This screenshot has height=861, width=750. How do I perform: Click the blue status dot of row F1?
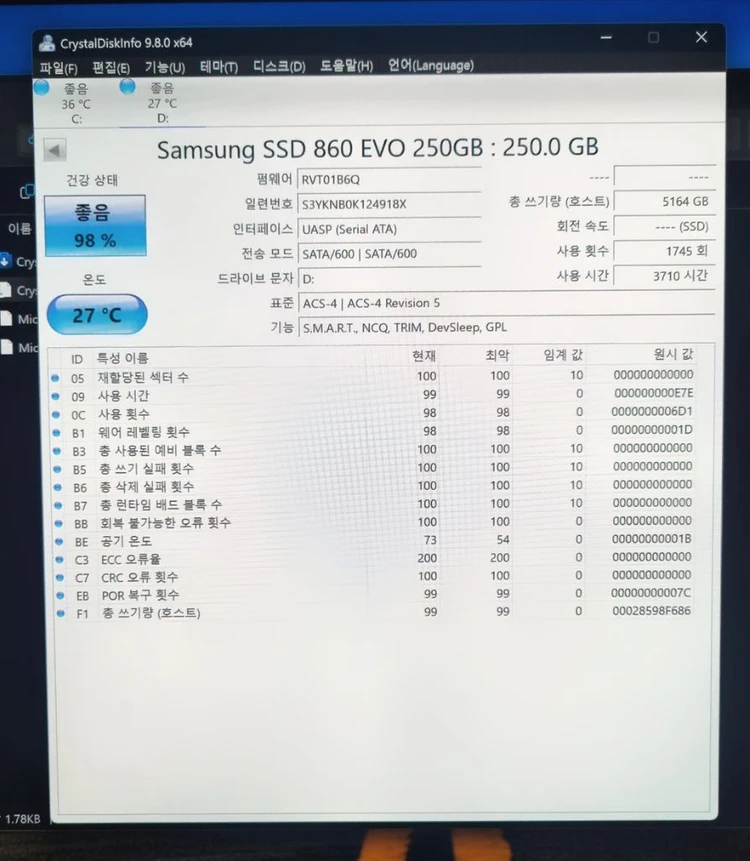(60, 613)
